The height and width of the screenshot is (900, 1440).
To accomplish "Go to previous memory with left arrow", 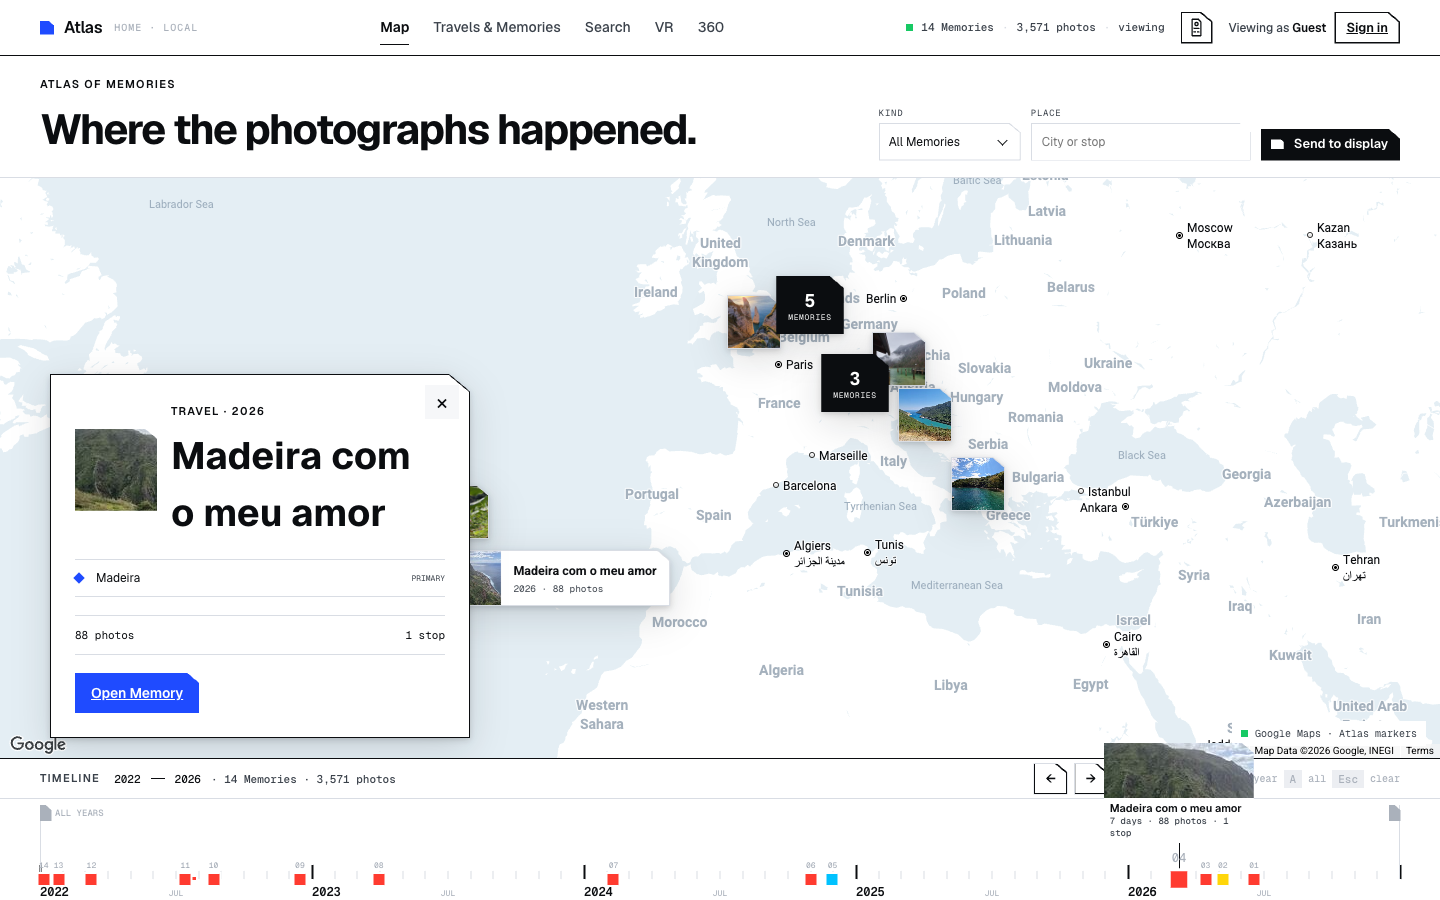I will tap(1050, 778).
